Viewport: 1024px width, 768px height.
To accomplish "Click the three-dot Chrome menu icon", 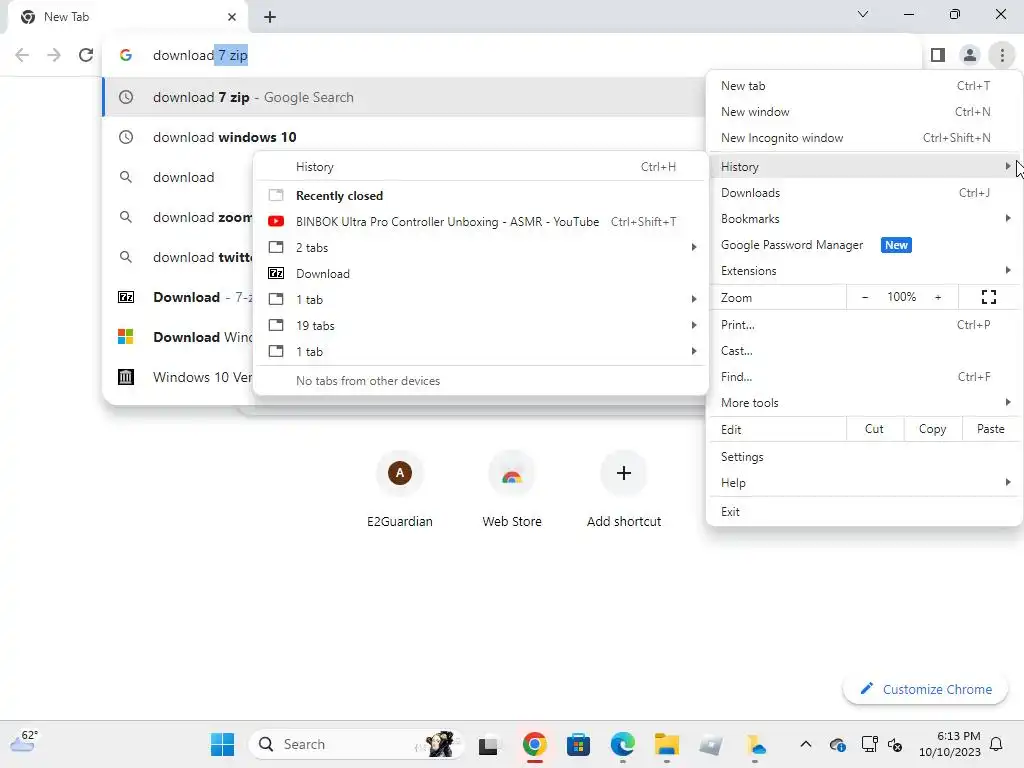I will [x=1002, y=55].
